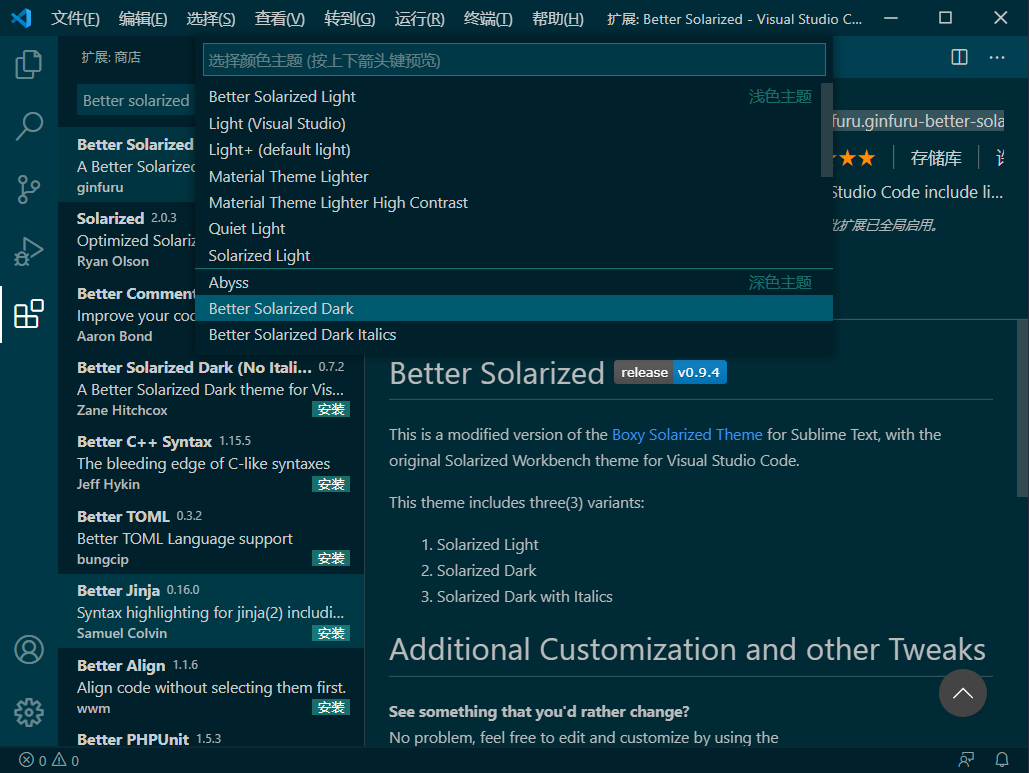This screenshot has height=773, width=1029.
Task: Click the scroll-to-top arrow button
Action: click(963, 693)
